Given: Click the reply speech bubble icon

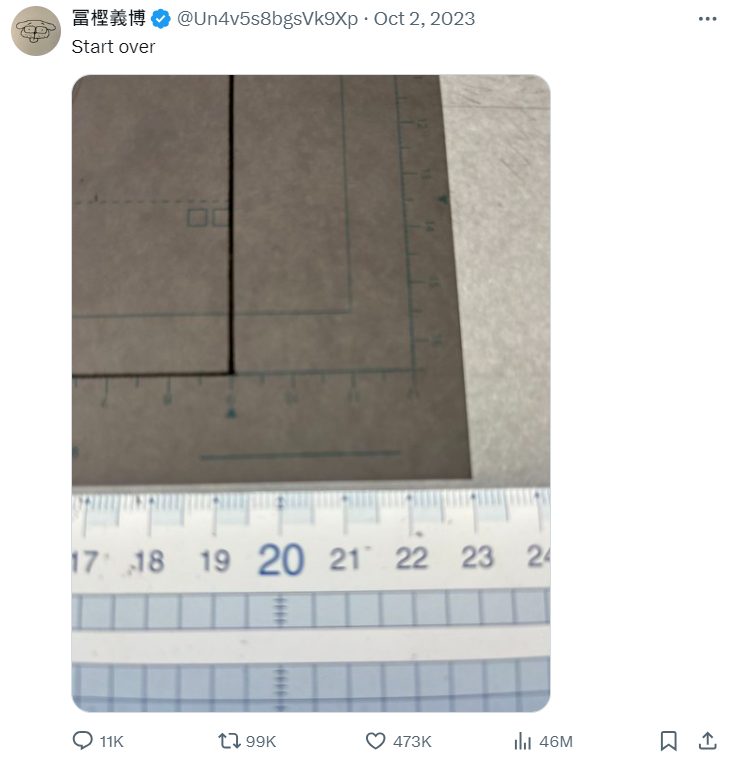Looking at the screenshot, I should [82, 741].
